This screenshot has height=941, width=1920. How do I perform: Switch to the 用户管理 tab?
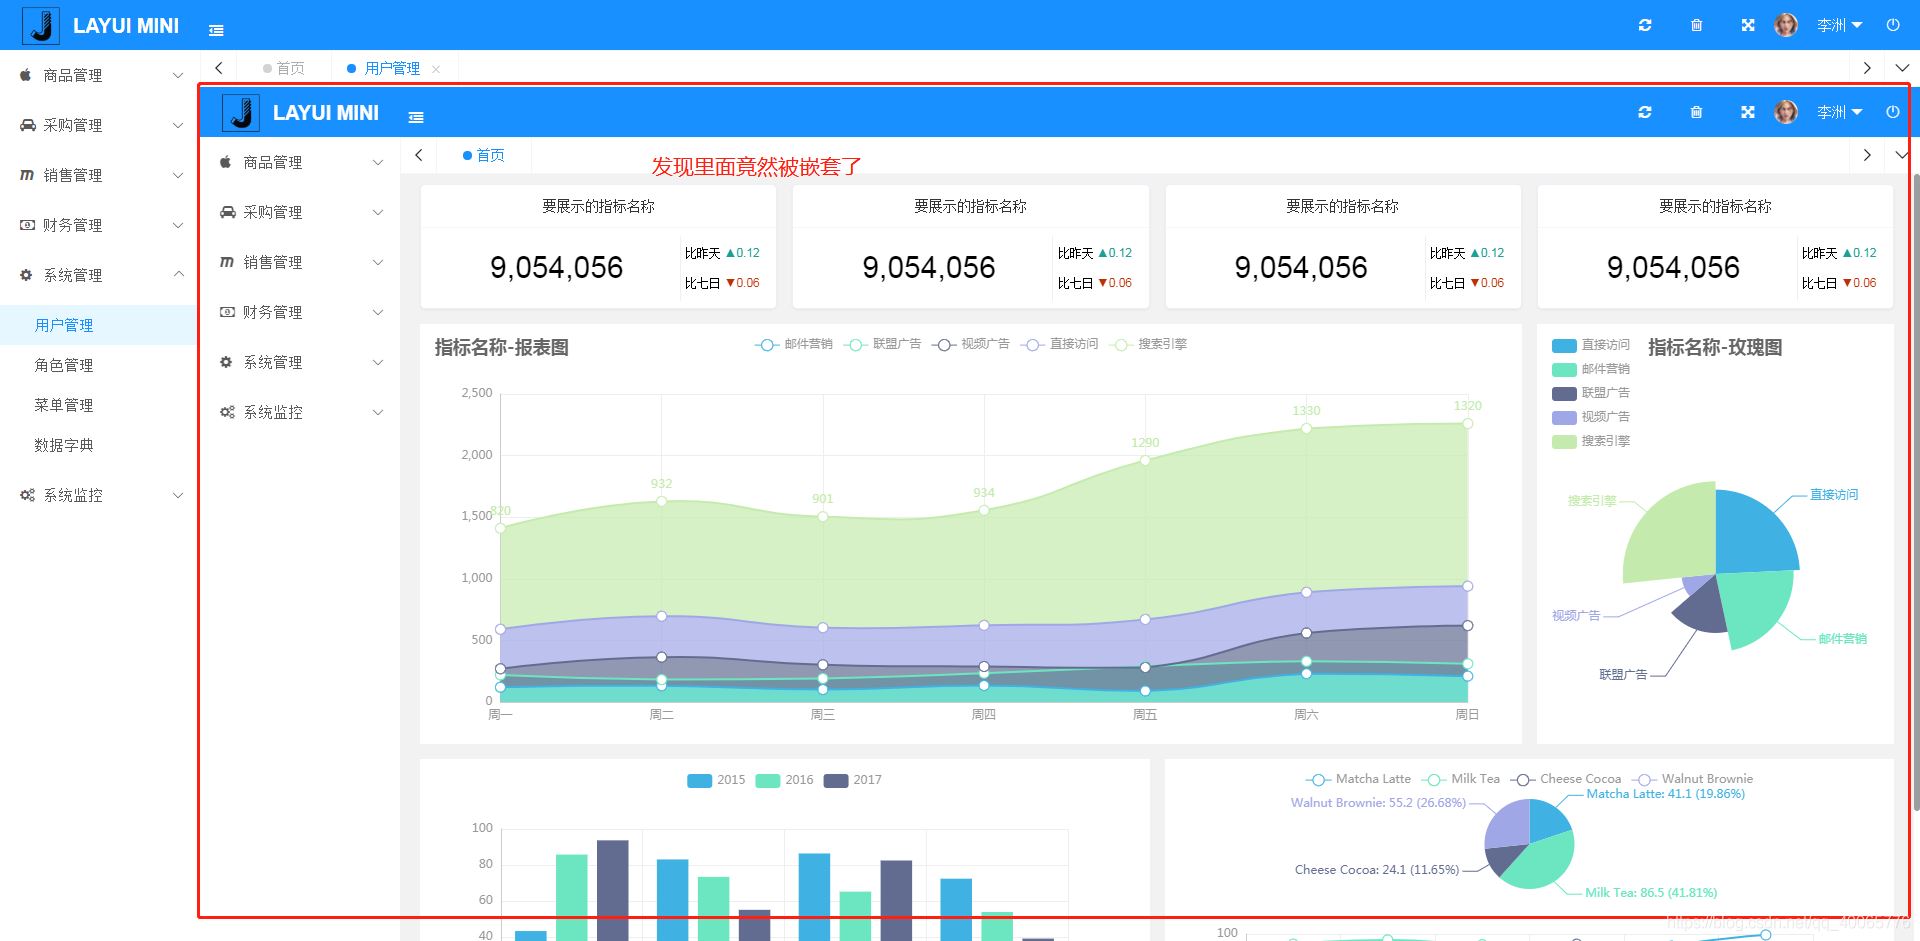click(391, 68)
